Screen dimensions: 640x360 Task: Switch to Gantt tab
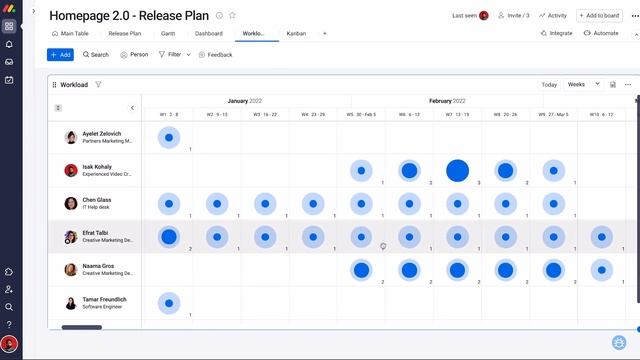pyautogui.click(x=168, y=33)
